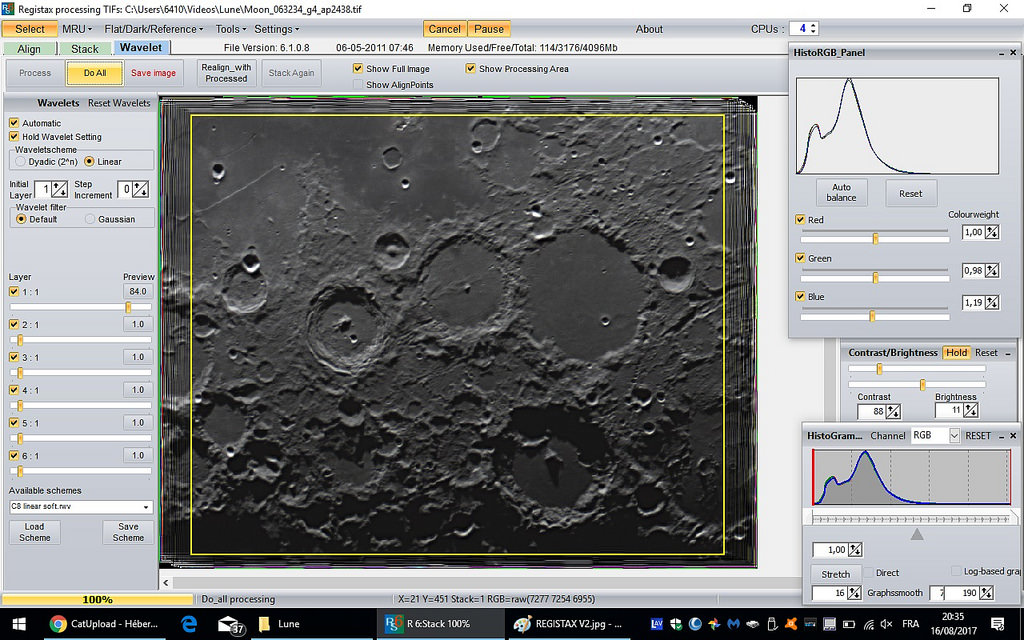Open the Mail app taskbar icon
The image size is (1024, 640).
click(x=230, y=624)
